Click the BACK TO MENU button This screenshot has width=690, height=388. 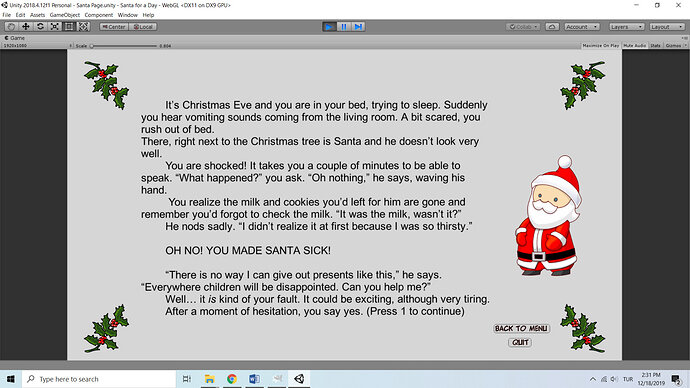click(521, 329)
